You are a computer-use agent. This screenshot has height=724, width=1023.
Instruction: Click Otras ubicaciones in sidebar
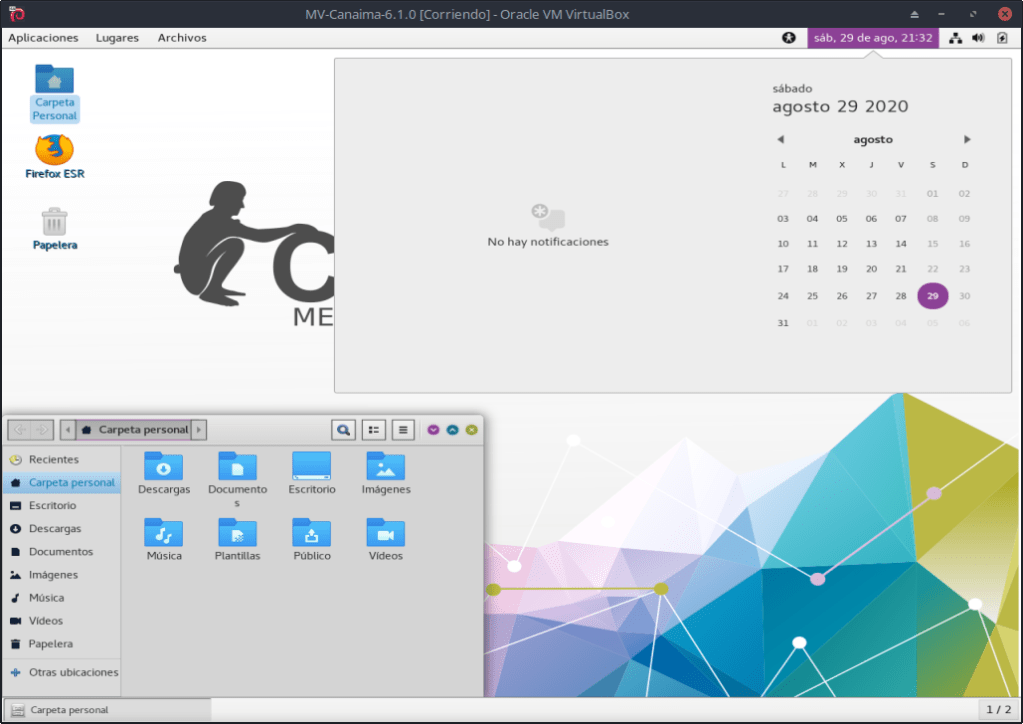click(x=73, y=673)
